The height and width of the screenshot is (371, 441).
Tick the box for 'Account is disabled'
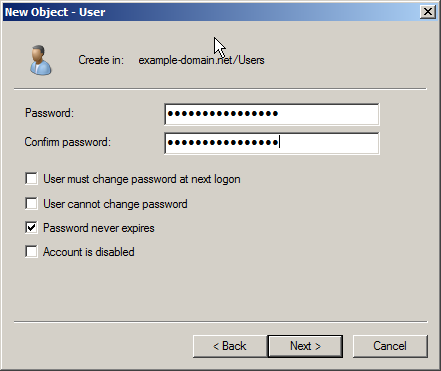click(x=31, y=252)
